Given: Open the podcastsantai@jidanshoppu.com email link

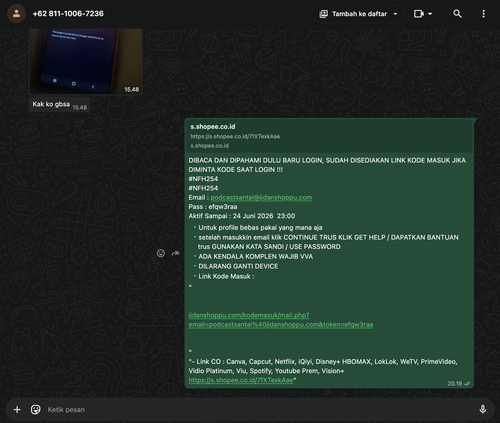Looking at the screenshot, I should pos(261,197).
